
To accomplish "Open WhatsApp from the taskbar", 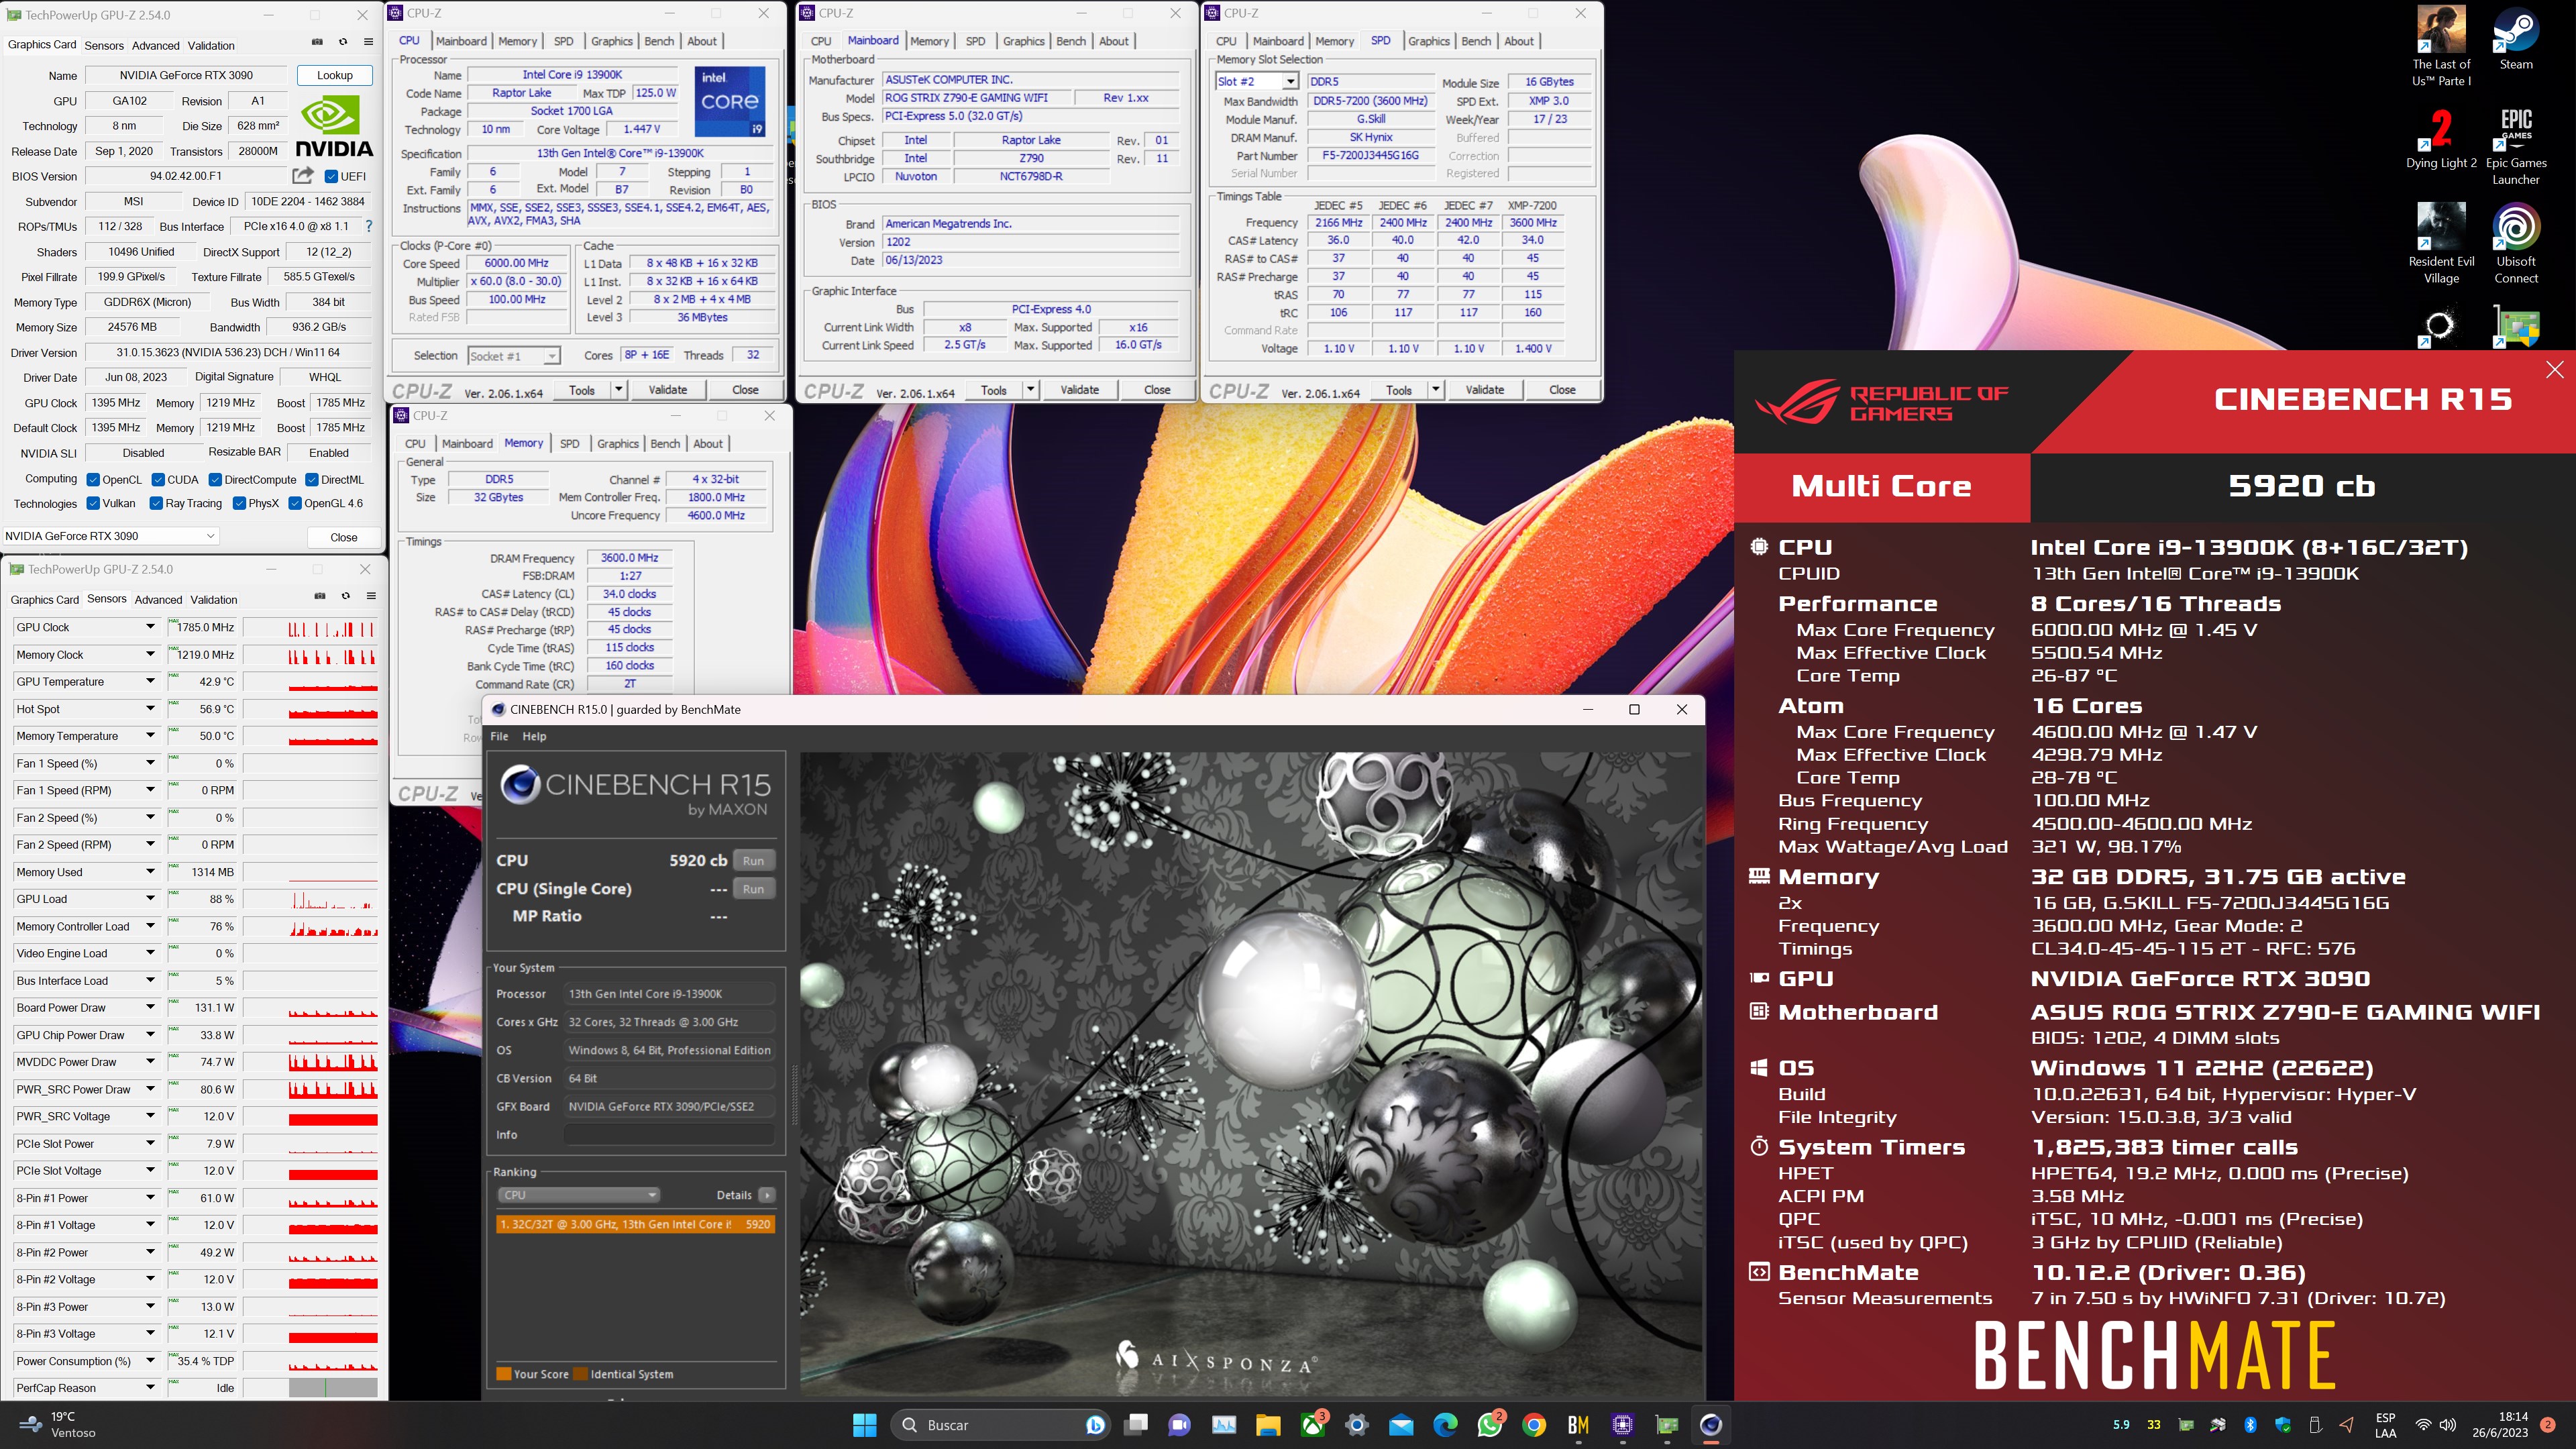I will click(1490, 1425).
